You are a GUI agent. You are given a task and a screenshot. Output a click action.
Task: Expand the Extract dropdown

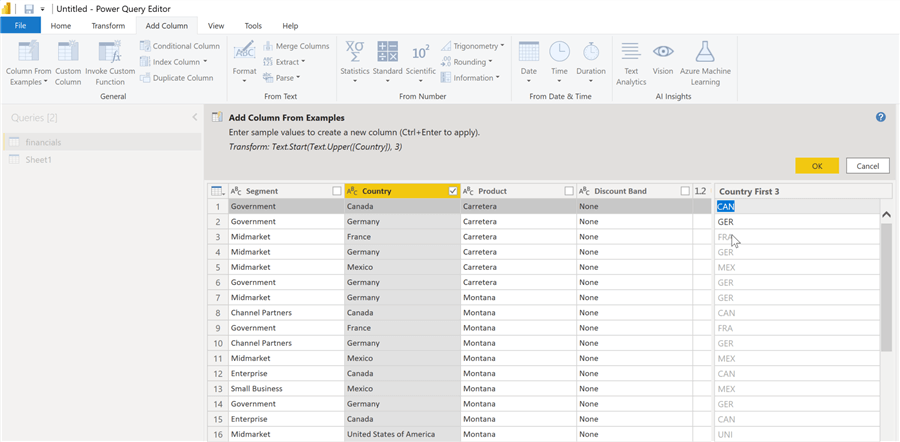[x=289, y=62]
